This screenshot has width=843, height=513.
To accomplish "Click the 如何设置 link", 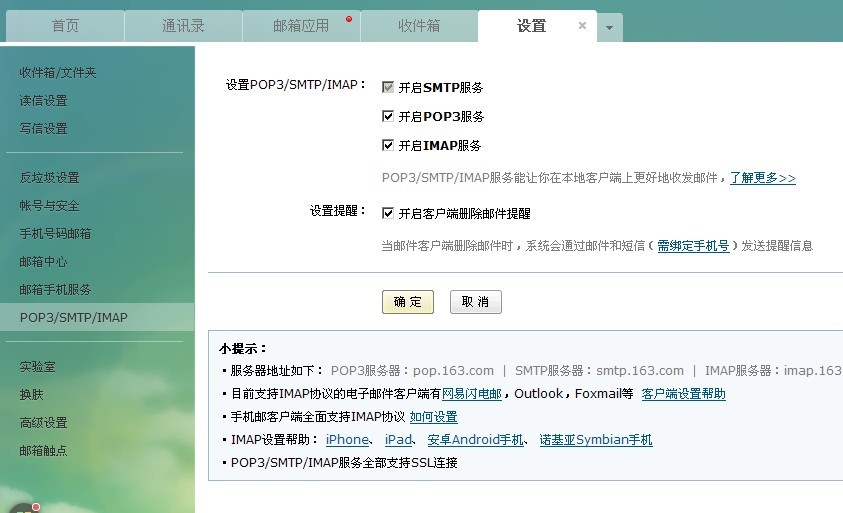I will pos(433,417).
